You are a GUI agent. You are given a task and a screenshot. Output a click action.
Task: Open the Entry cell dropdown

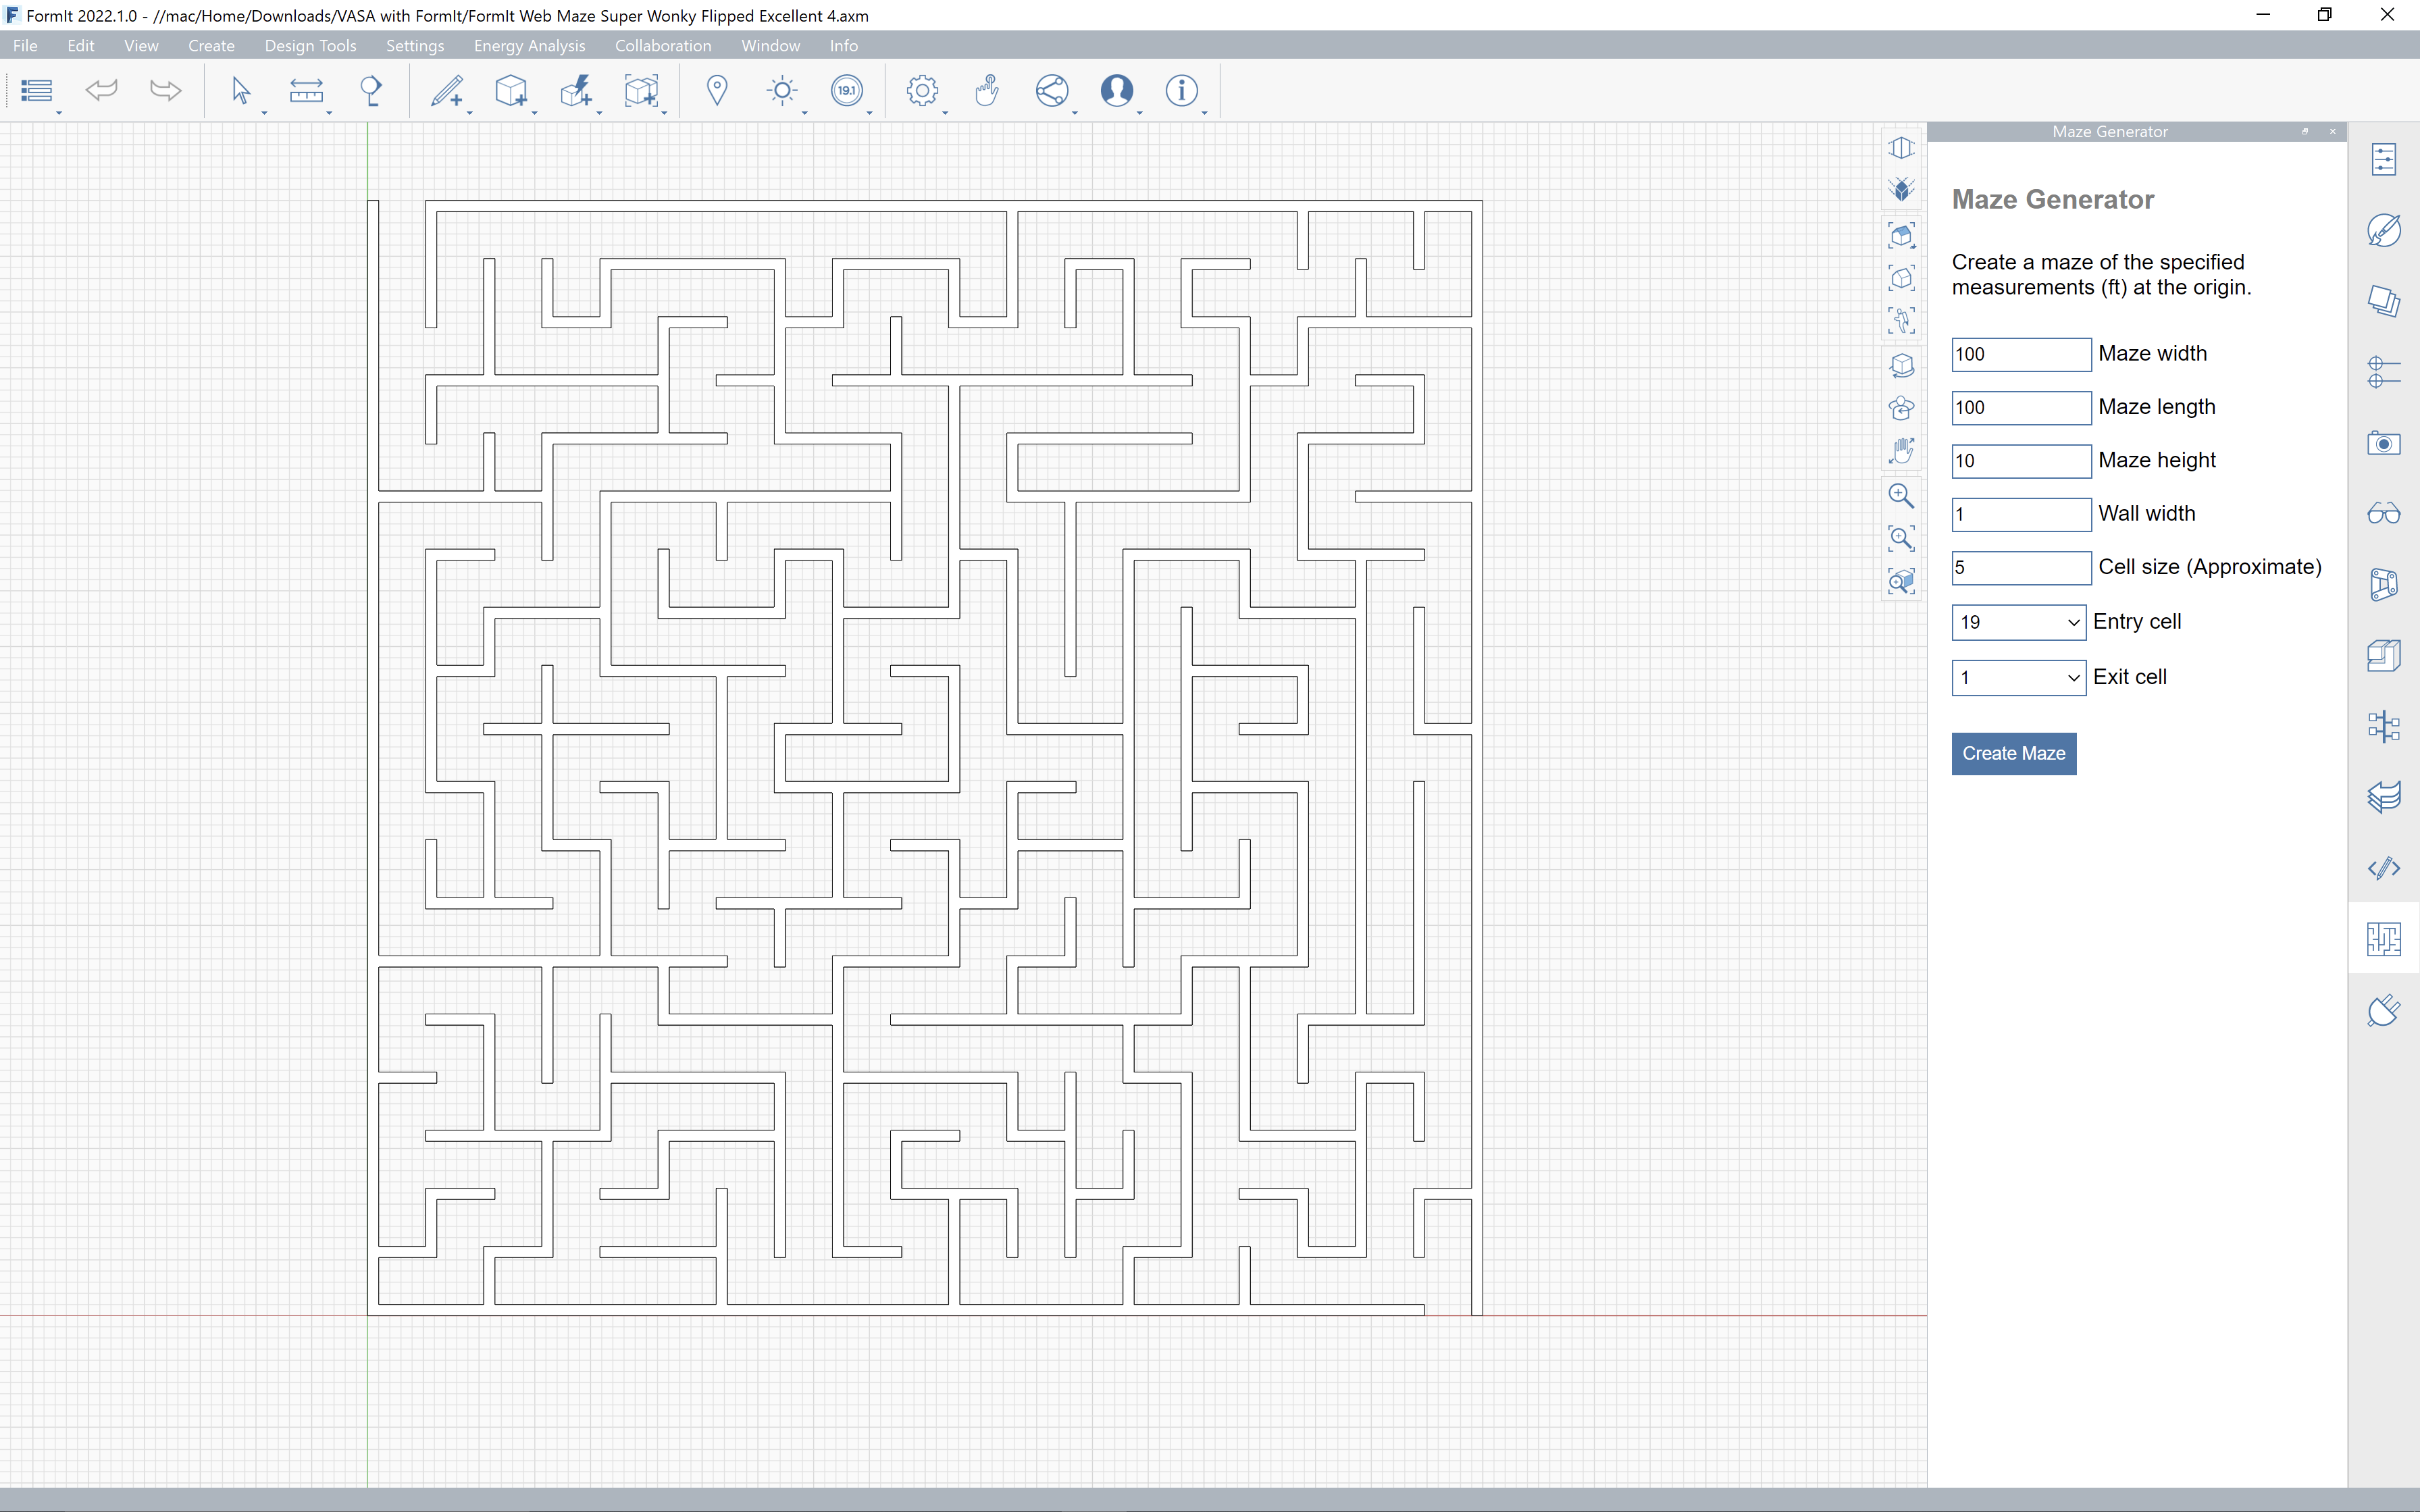2018,622
